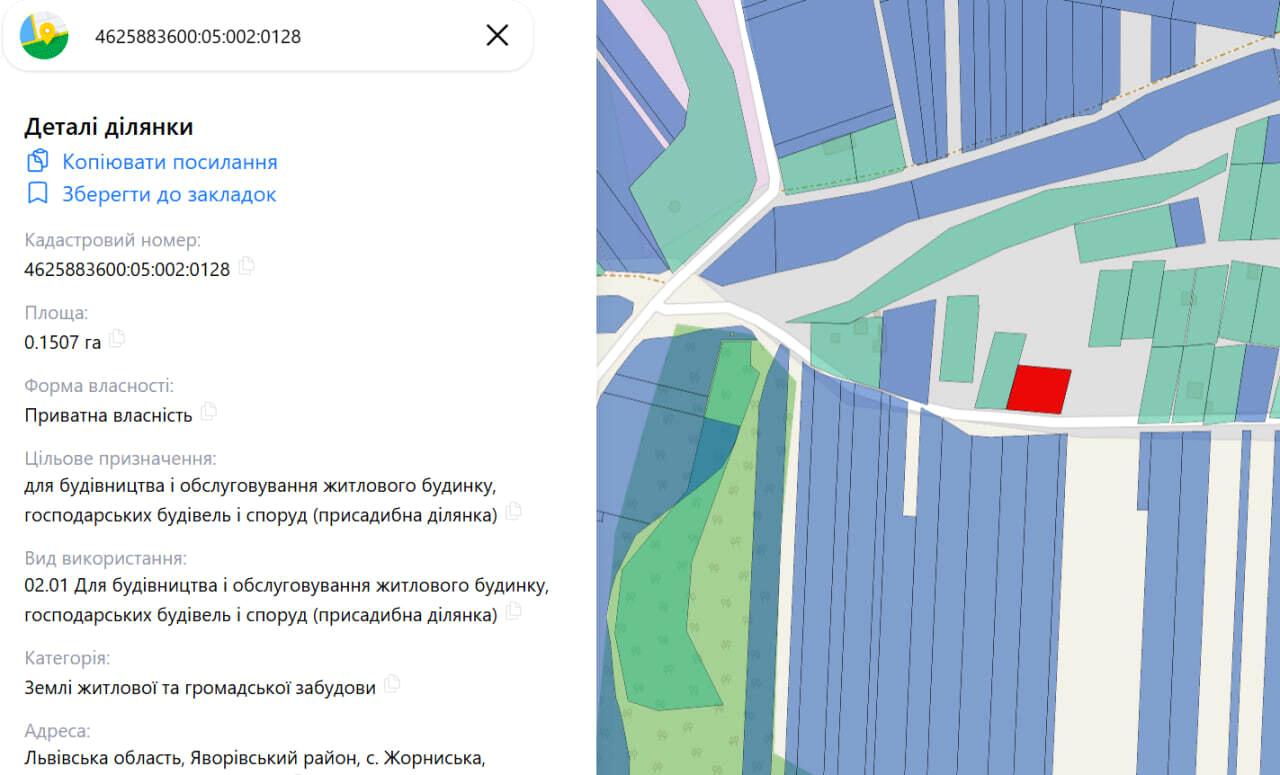Click the 'Копіювати посилання' link
Viewport: 1280px width, 775px height.
(170, 162)
